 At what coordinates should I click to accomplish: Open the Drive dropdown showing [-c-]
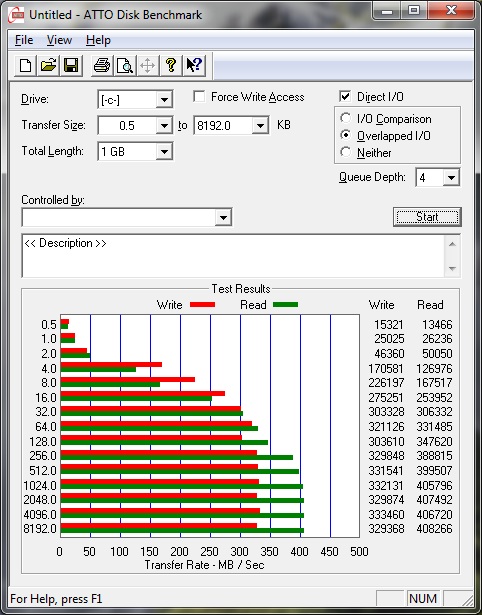(164, 100)
